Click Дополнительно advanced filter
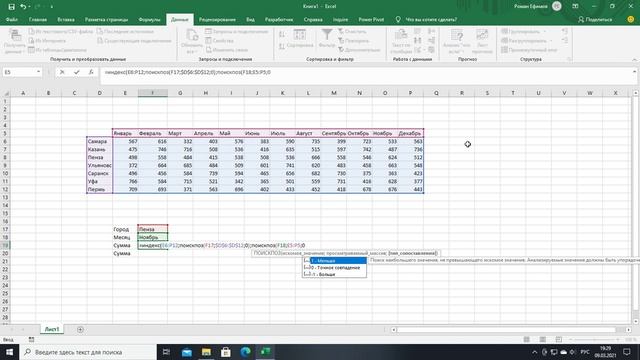Image resolution: width=640 pixels, height=360 pixels. coord(359,50)
